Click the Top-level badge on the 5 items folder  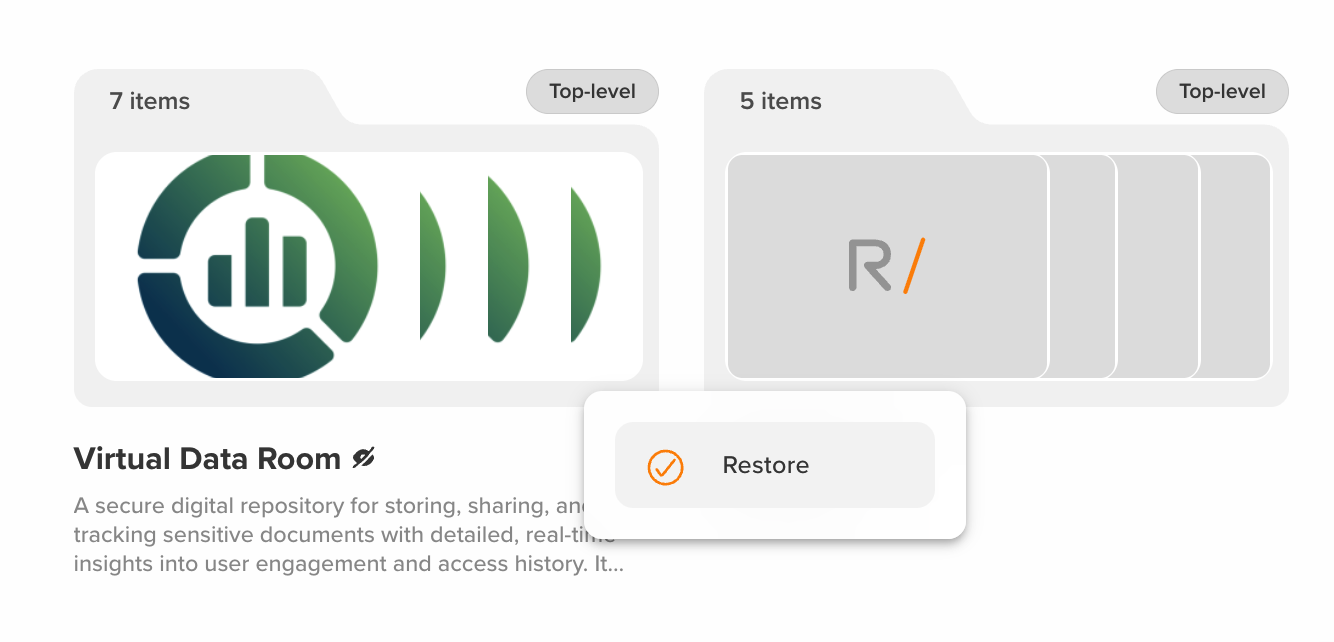(1222, 92)
